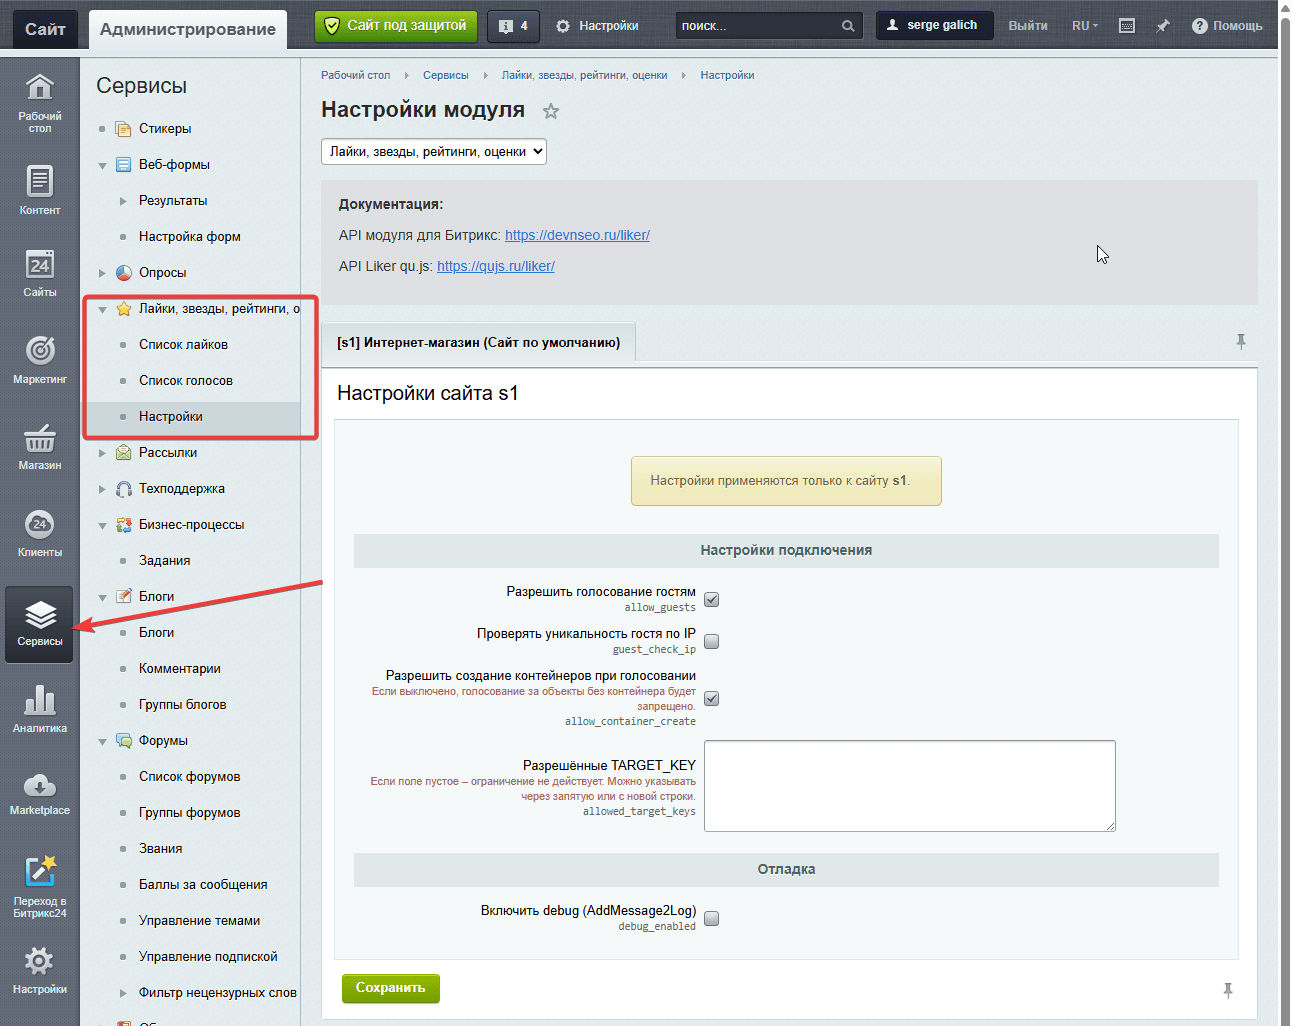This screenshot has height=1026, width=1293.
Task: Switch to the Сайт tab
Action: click(45, 29)
